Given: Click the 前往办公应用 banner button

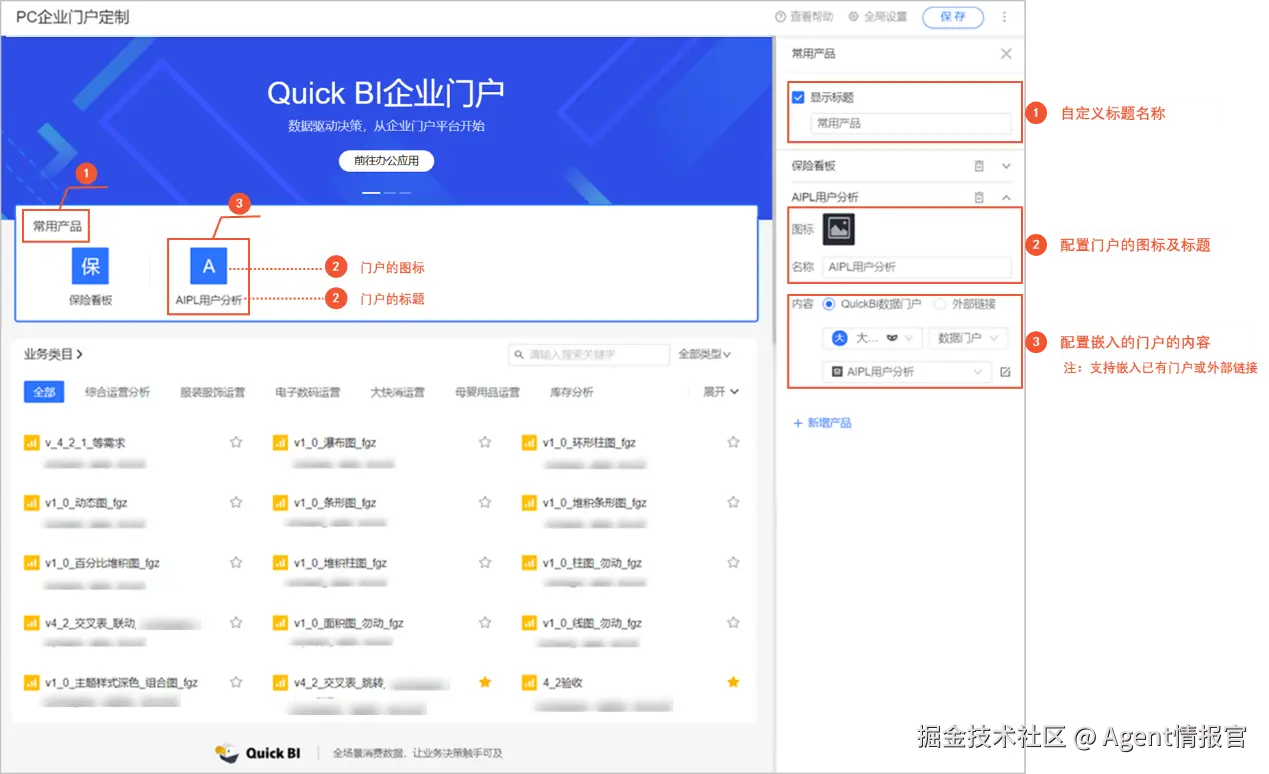Looking at the screenshot, I should (386, 160).
